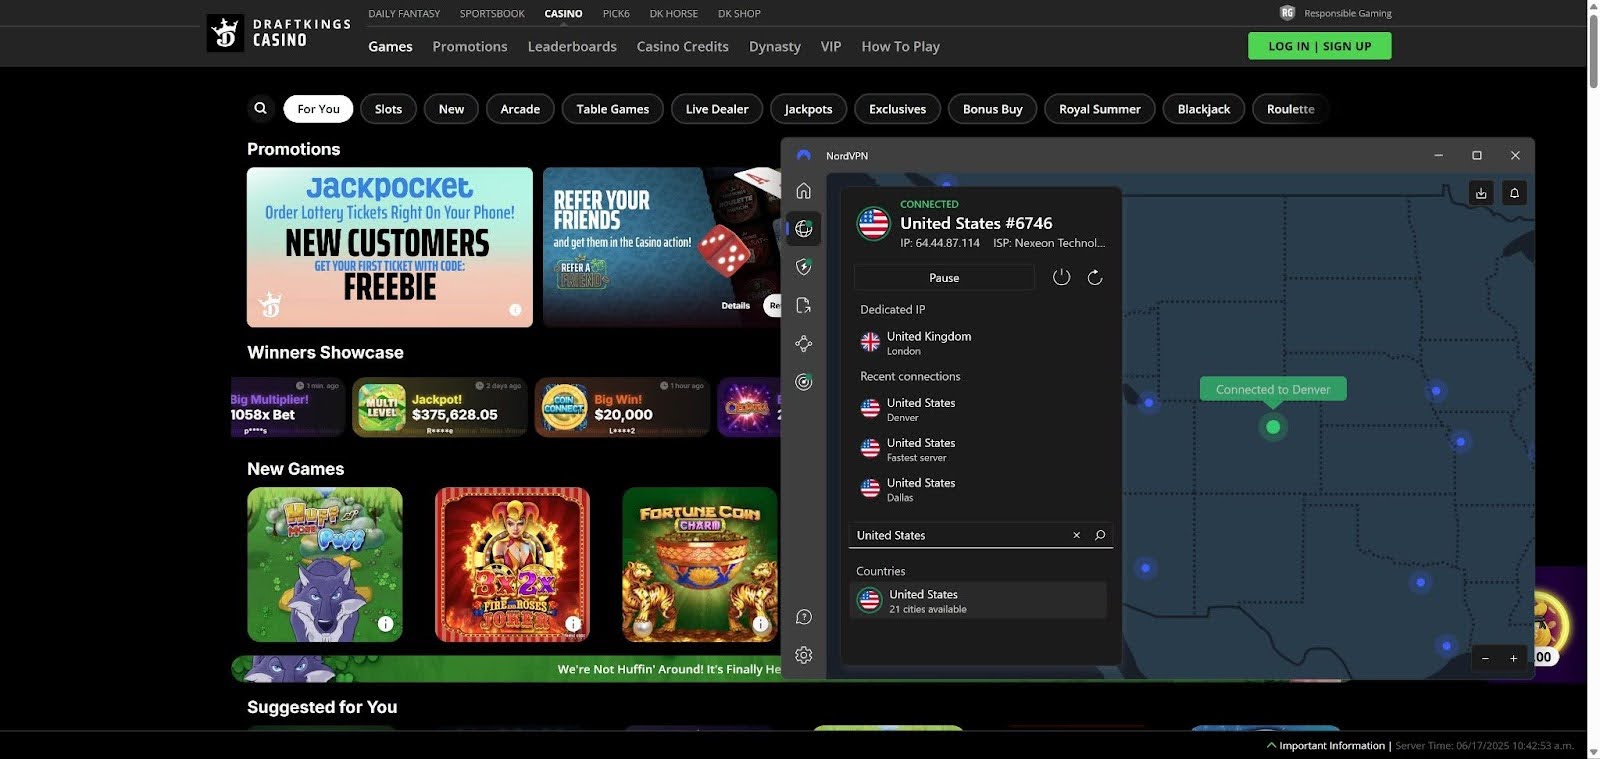The height and width of the screenshot is (759, 1600).
Task: Open How To Play nav item
Action: pos(900,46)
